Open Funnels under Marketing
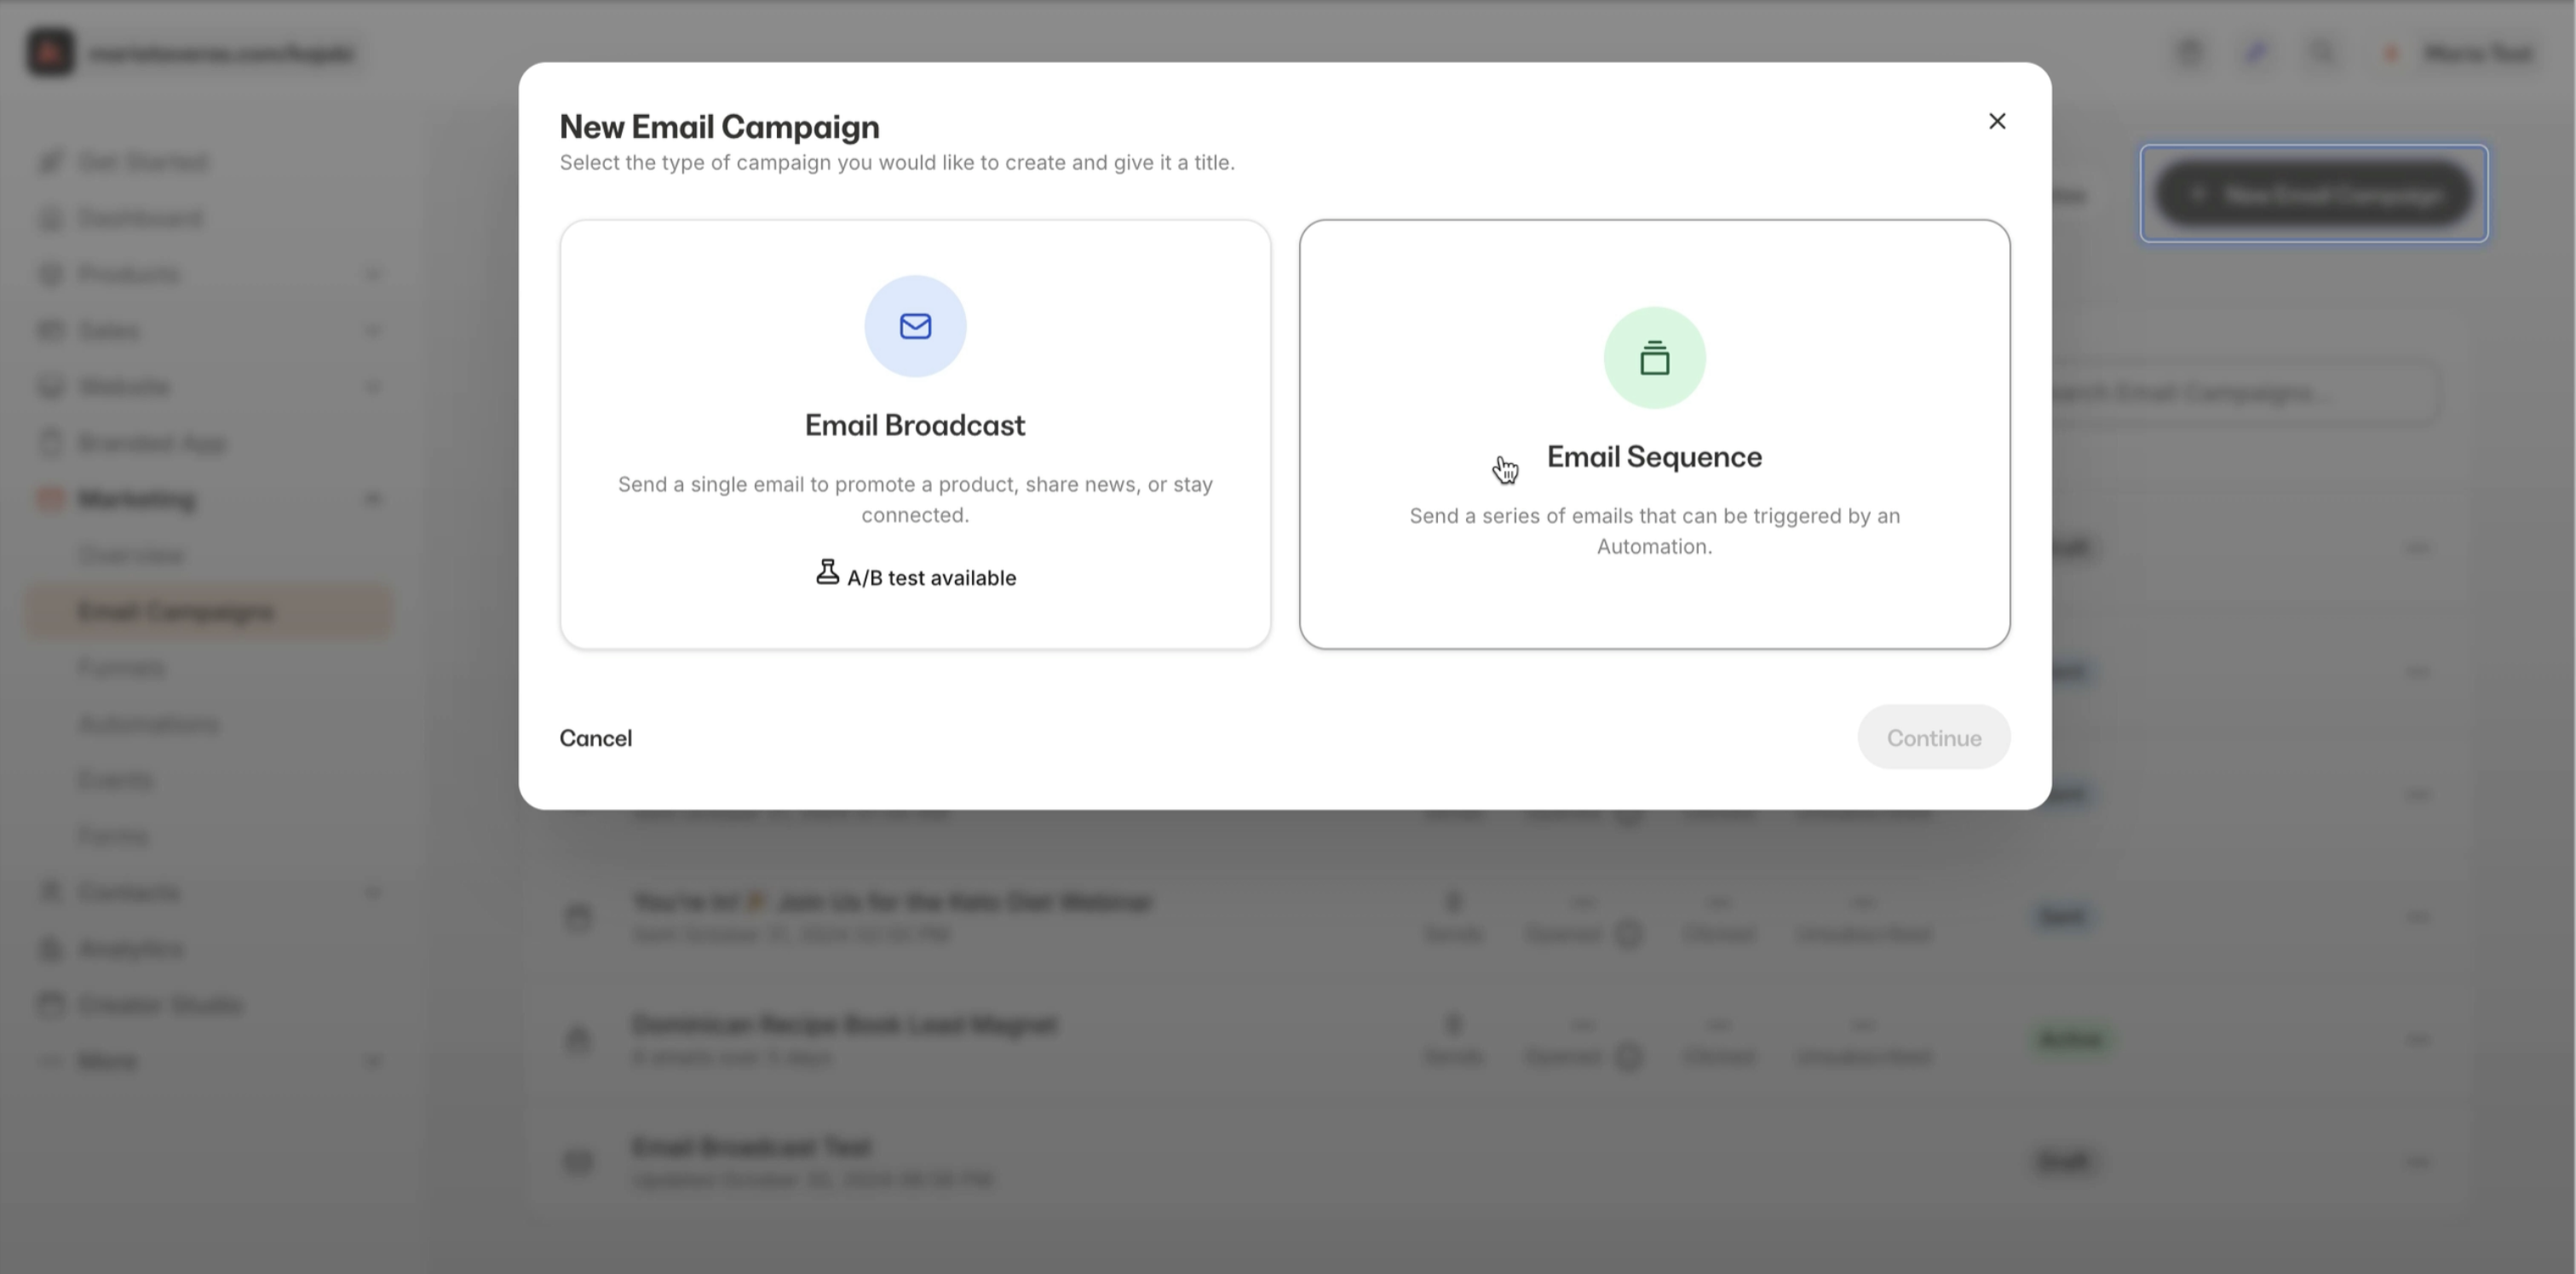Viewport: 2576px width, 1274px height. click(x=121, y=667)
